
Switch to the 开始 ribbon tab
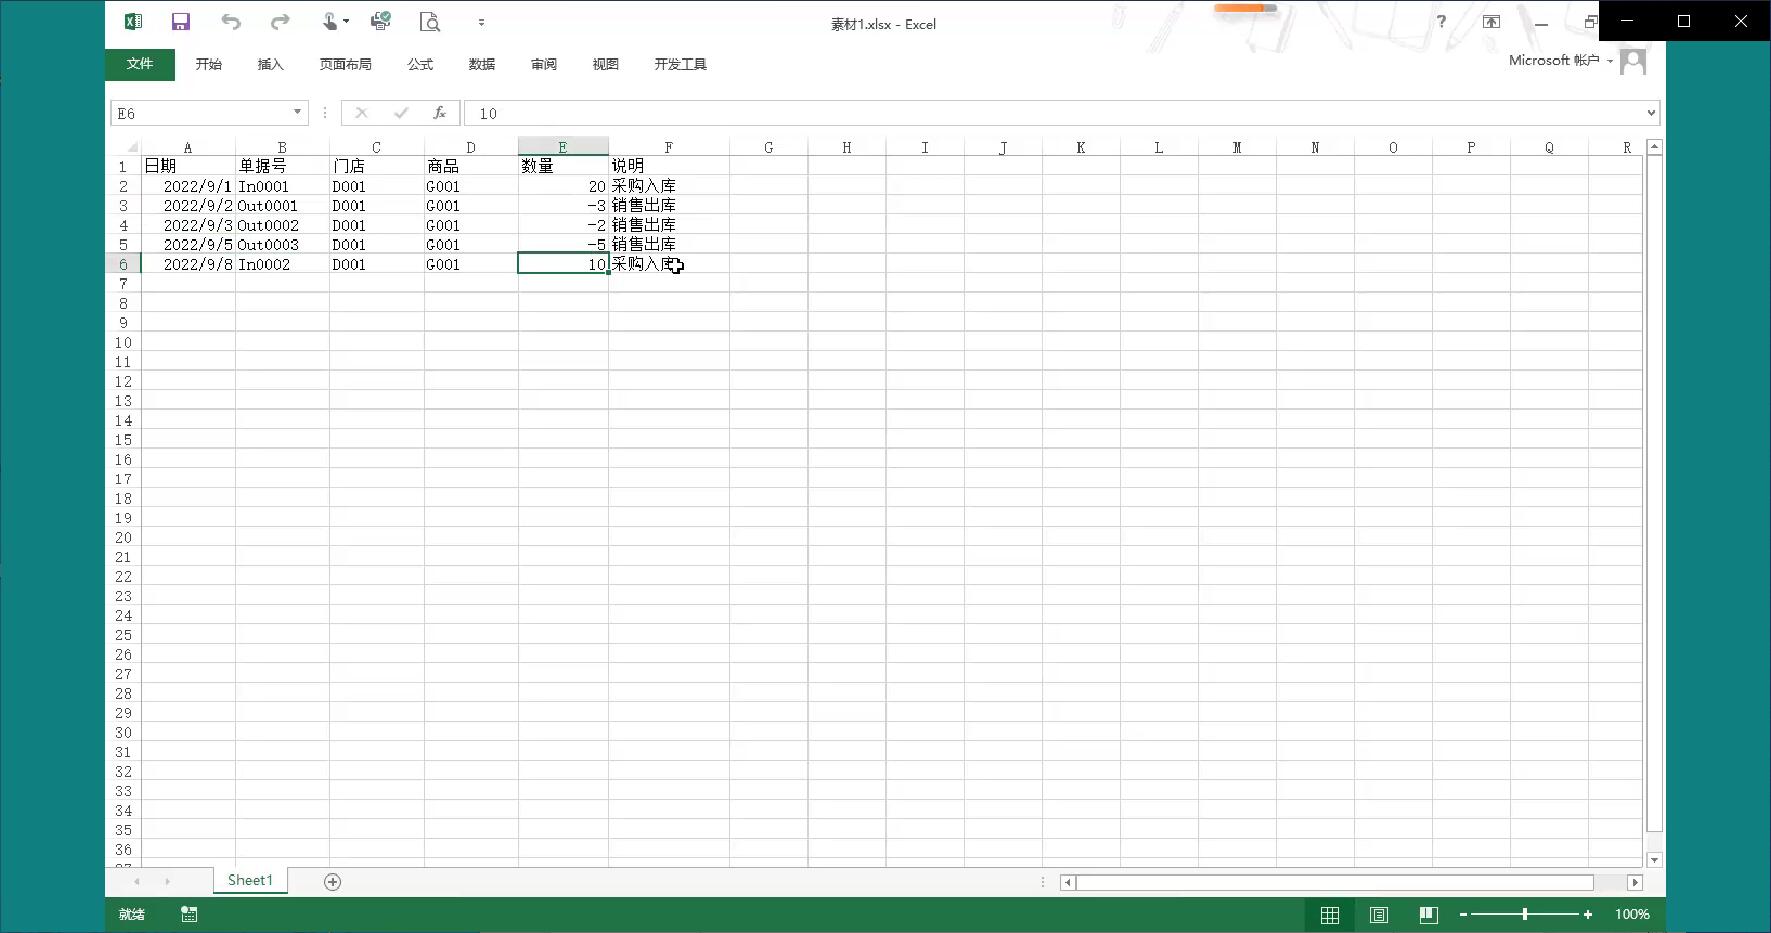click(209, 64)
